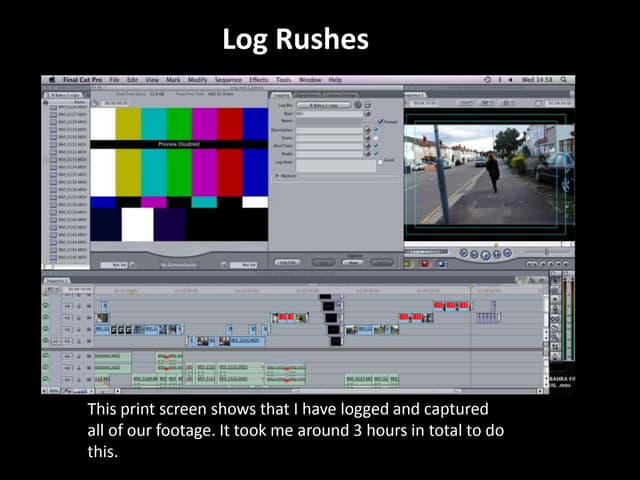Select the Zoom tool in the Tool palette
This screenshot has width=640, height=480.
[x=556, y=338]
